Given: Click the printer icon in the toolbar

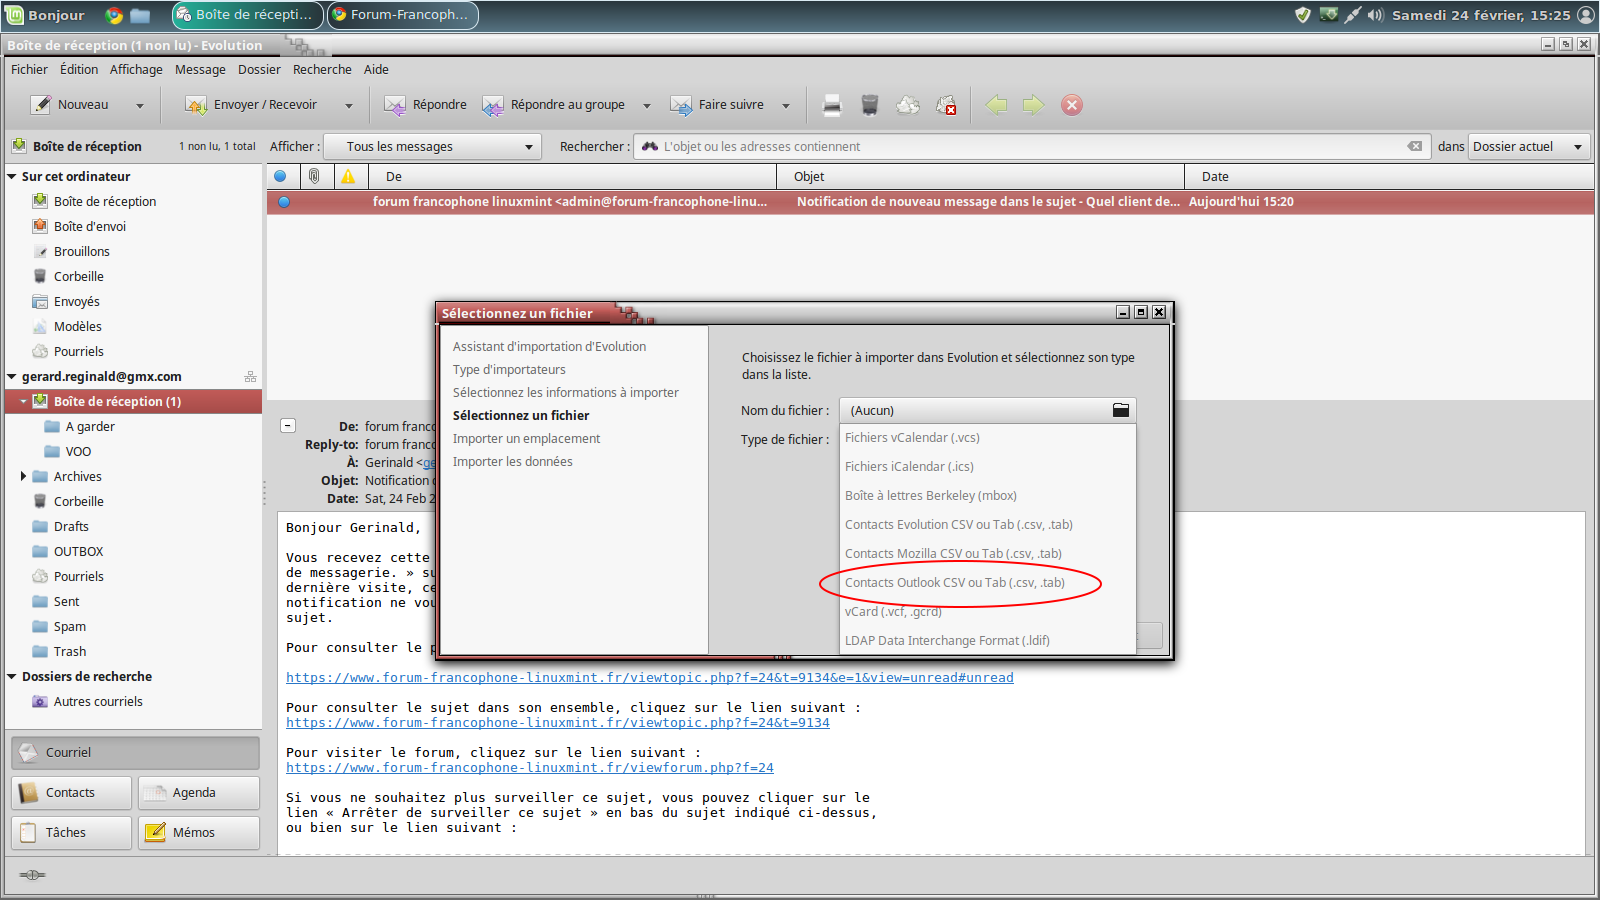Looking at the screenshot, I should 832,105.
